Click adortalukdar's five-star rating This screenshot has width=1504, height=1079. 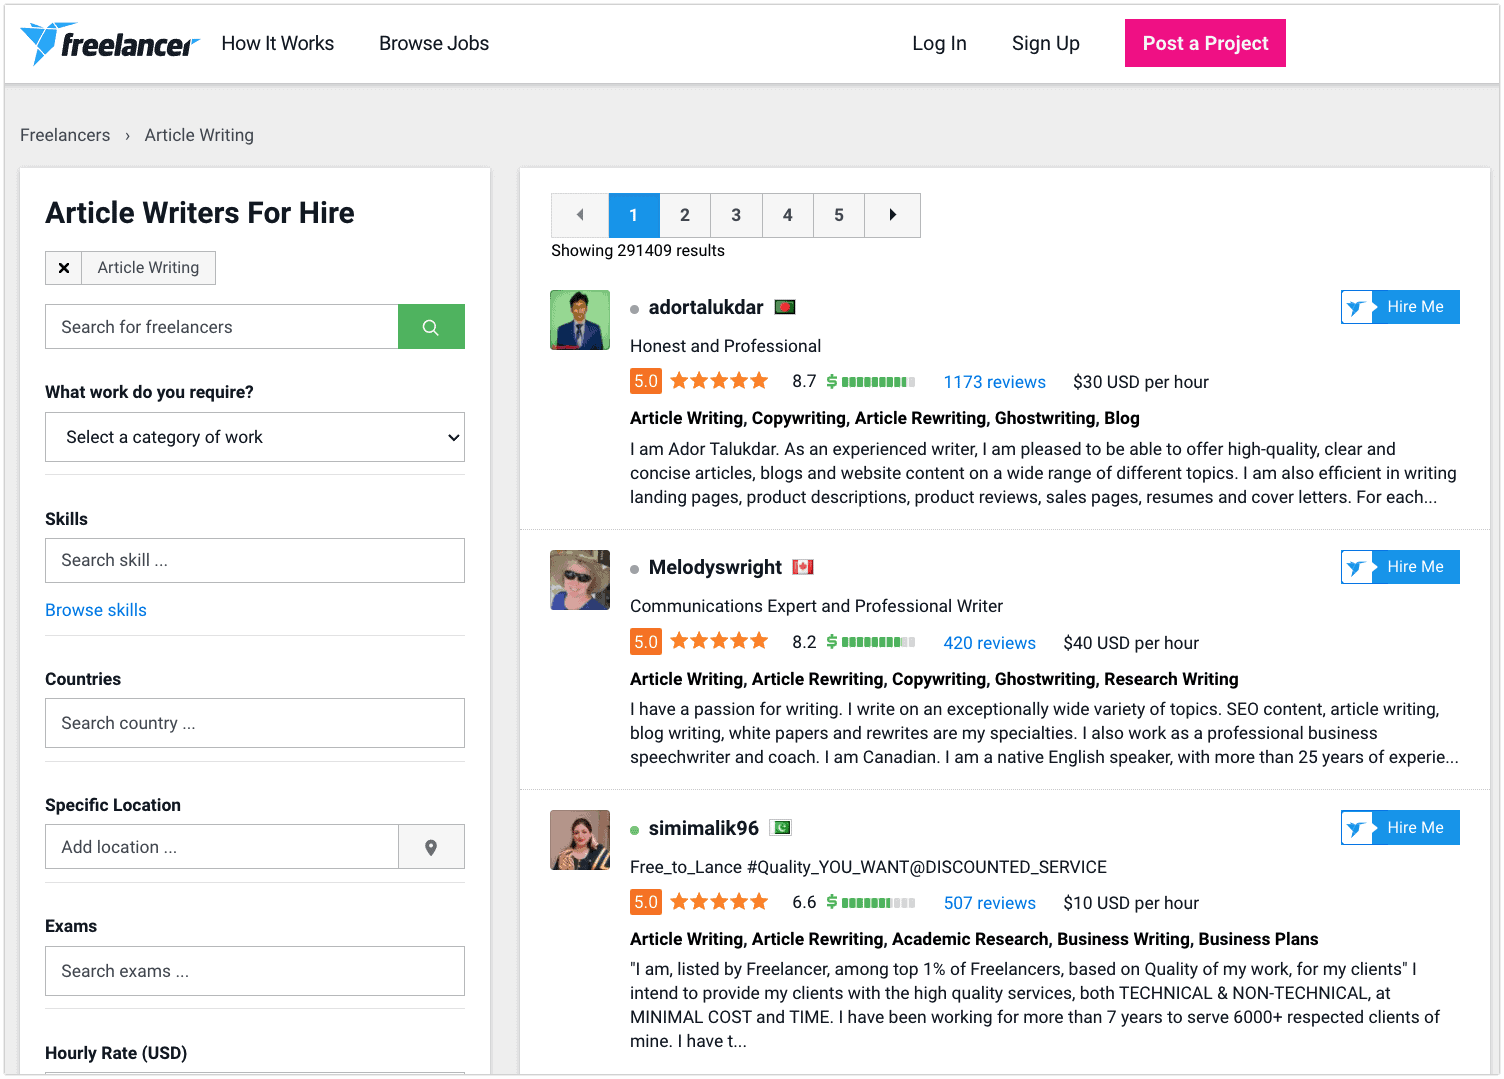coord(719,381)
